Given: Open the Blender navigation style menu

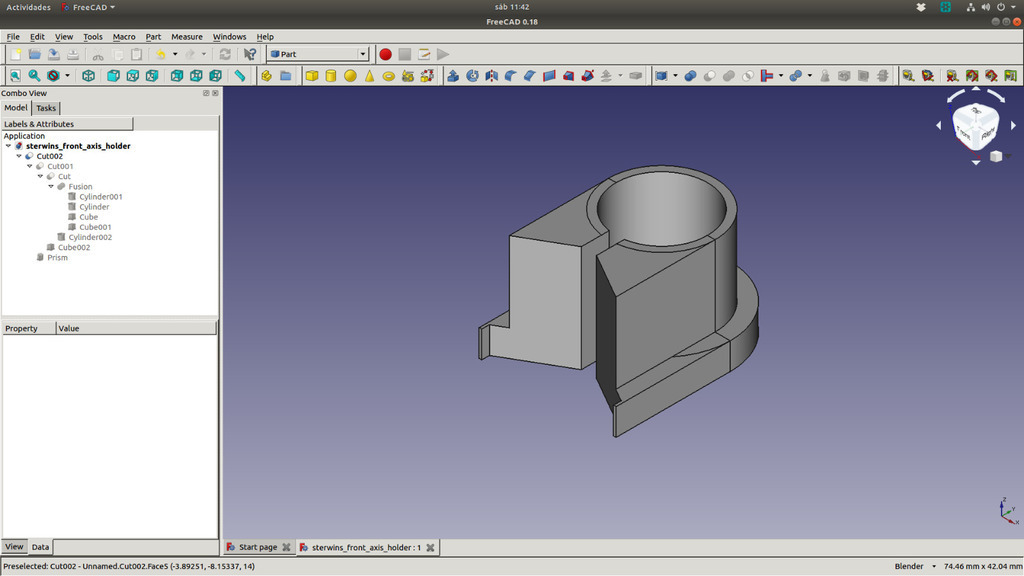Looking at the screenshot, I should coord(916,566).
